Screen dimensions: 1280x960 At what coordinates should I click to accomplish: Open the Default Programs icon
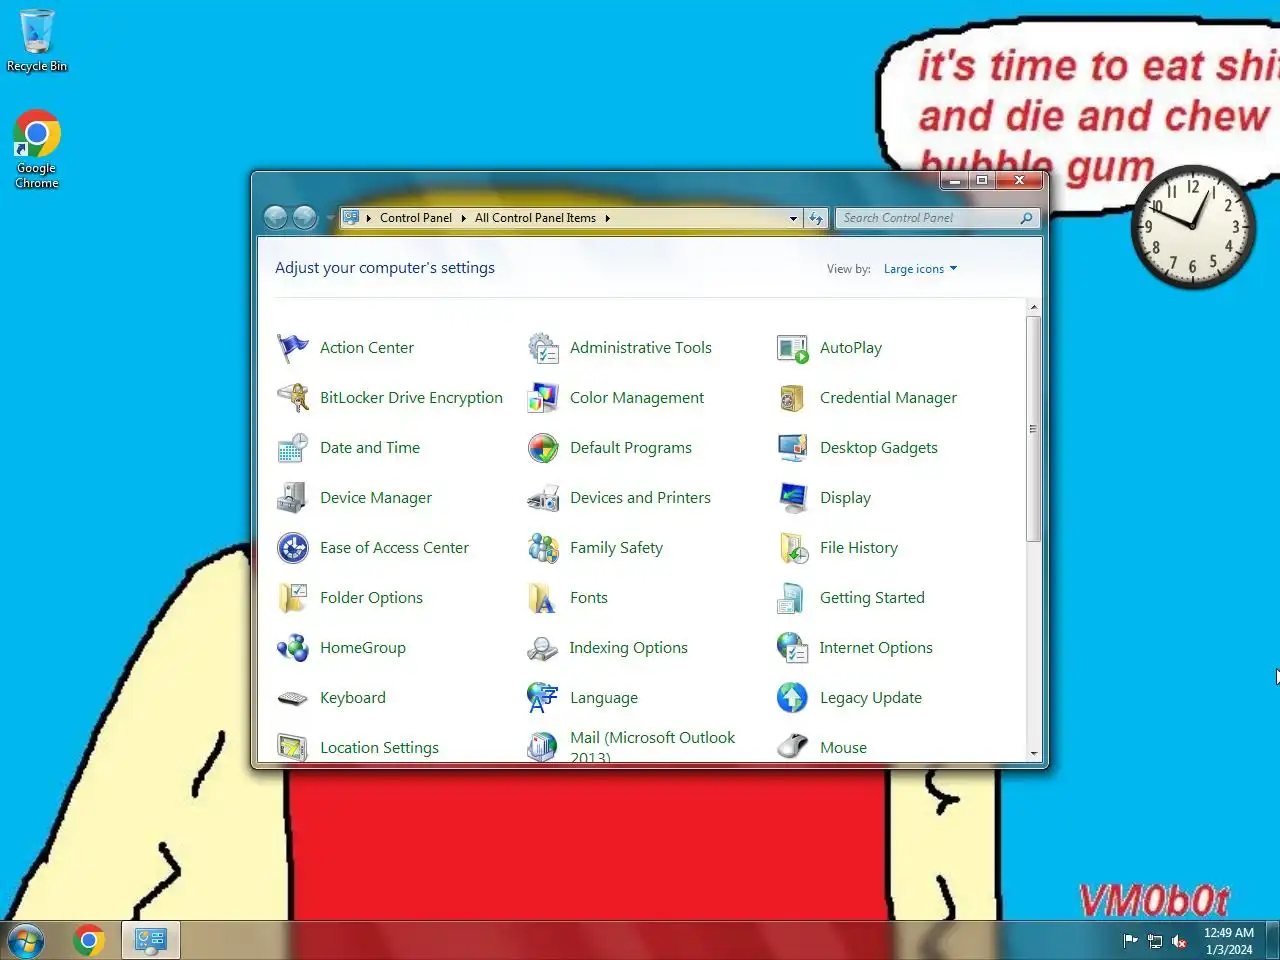coord(542,448)
